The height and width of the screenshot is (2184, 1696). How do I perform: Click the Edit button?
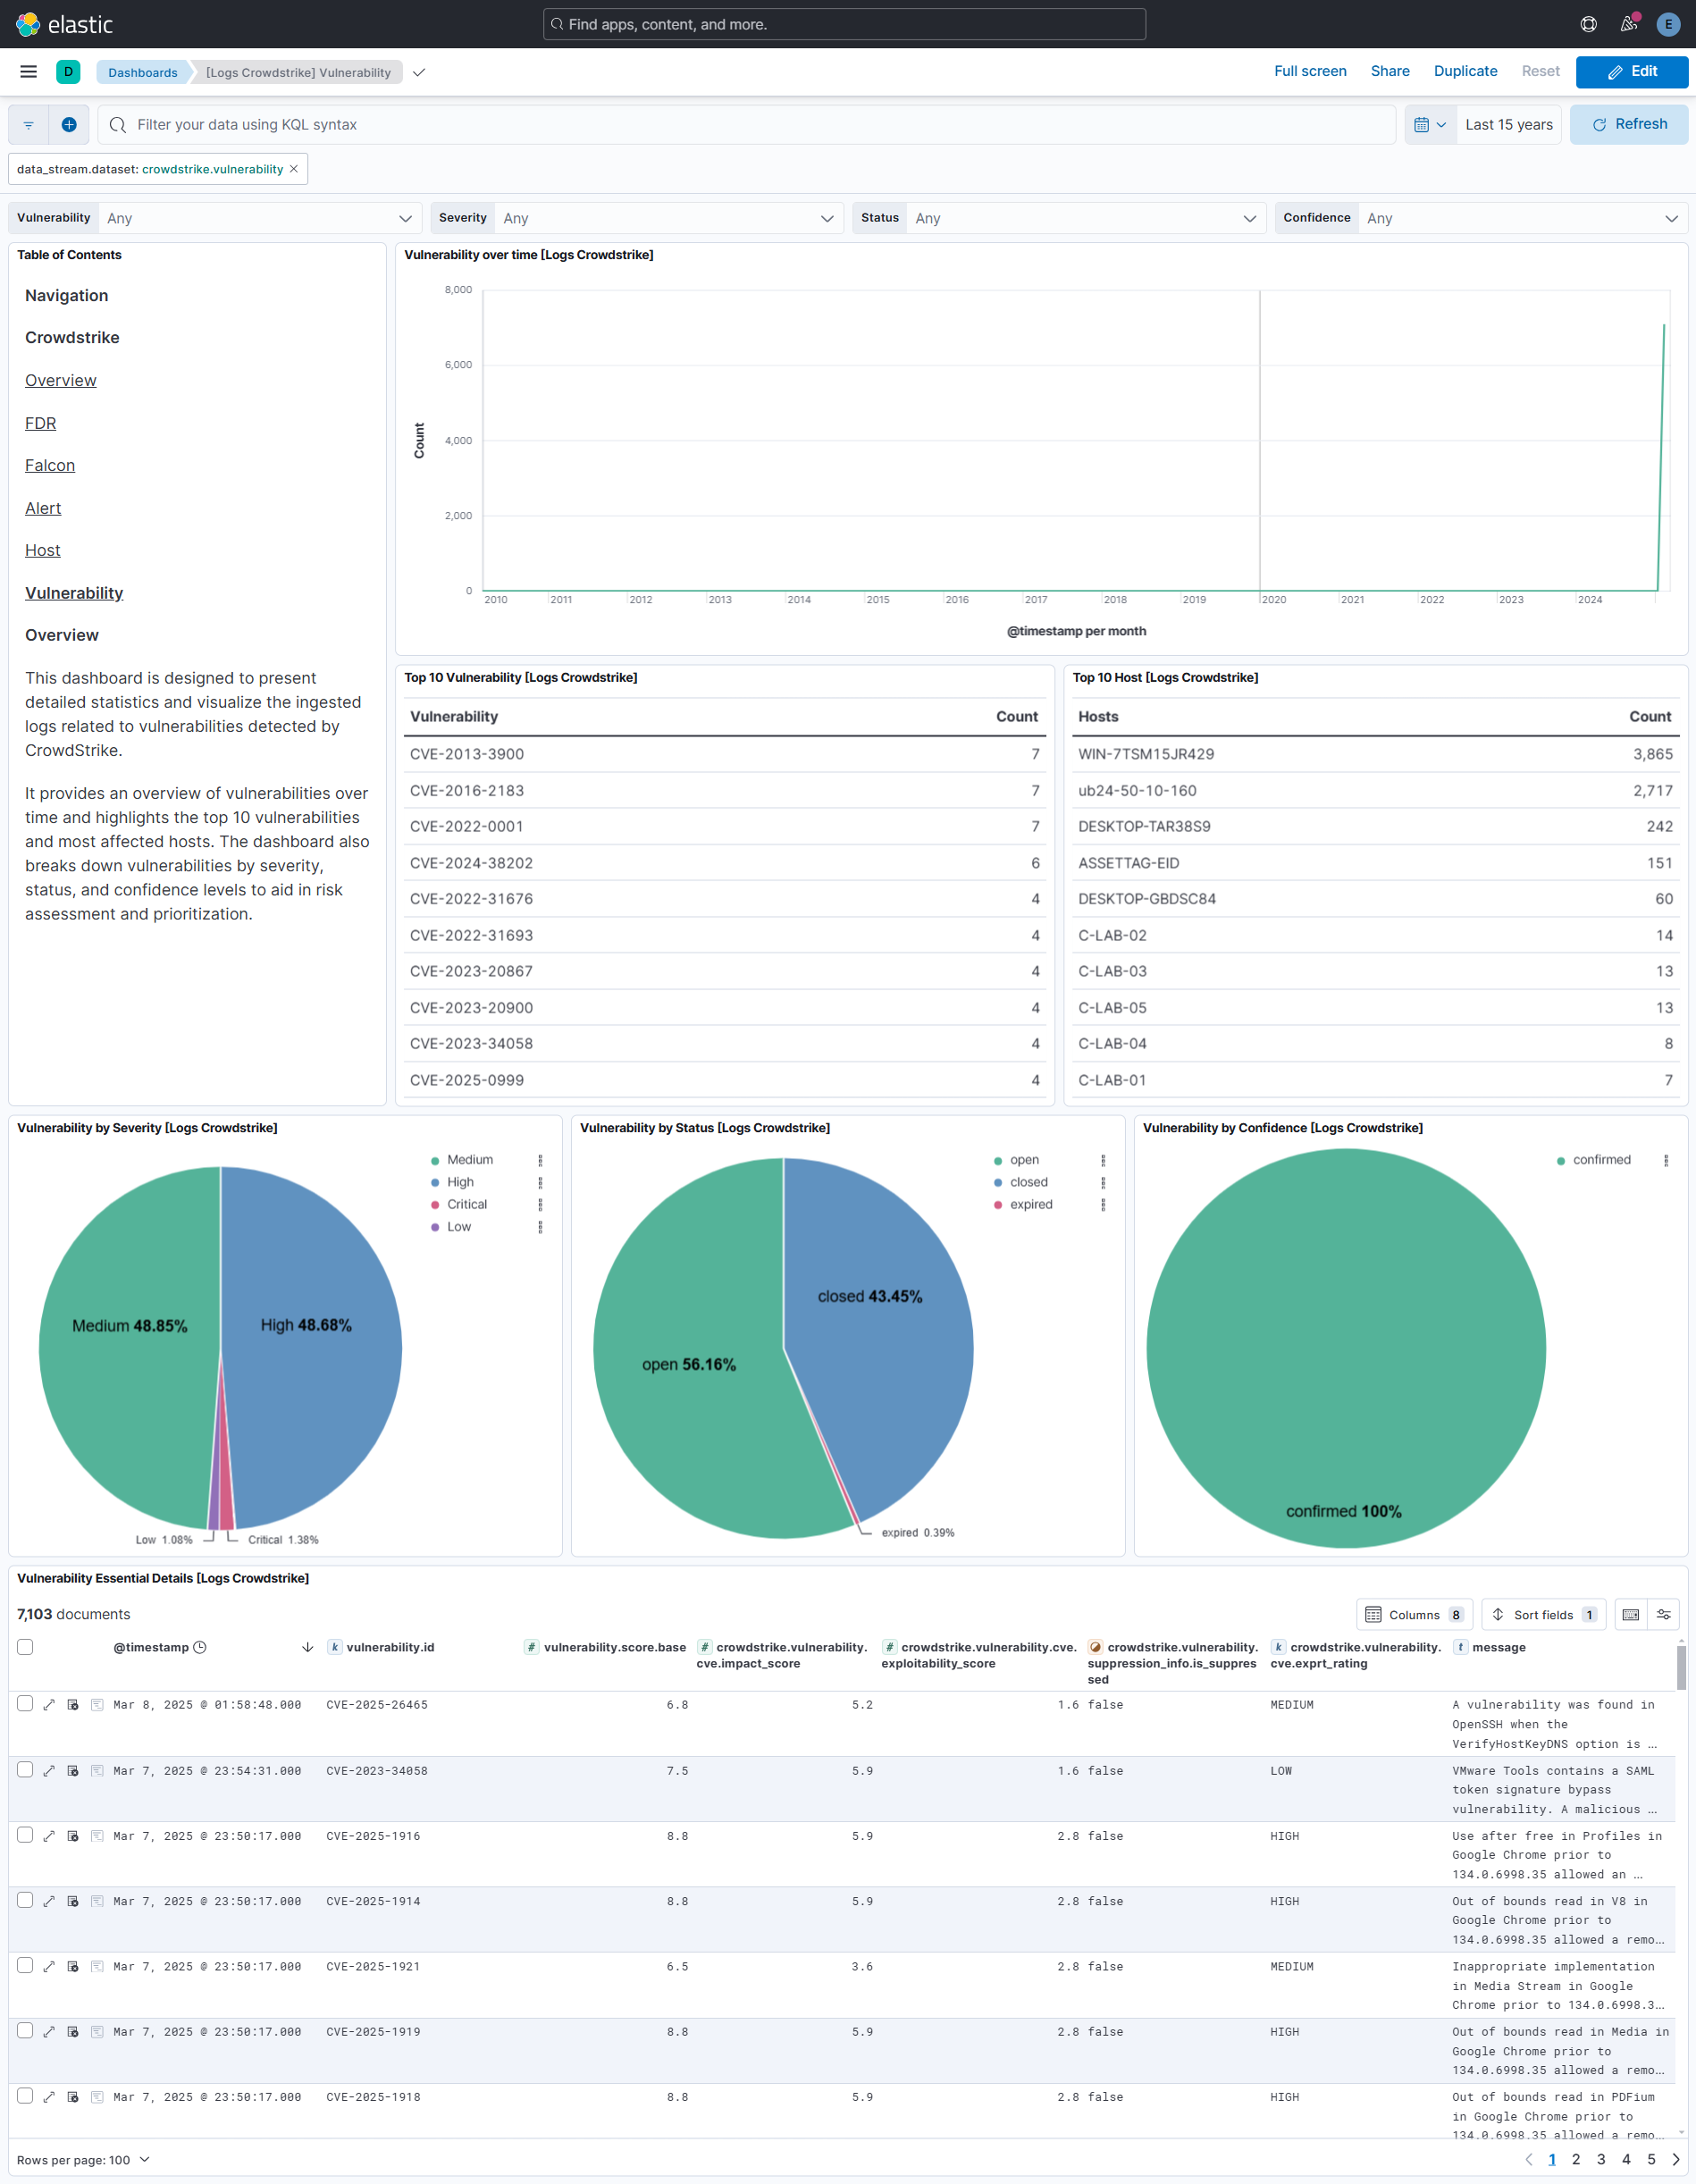point(1632,71)
